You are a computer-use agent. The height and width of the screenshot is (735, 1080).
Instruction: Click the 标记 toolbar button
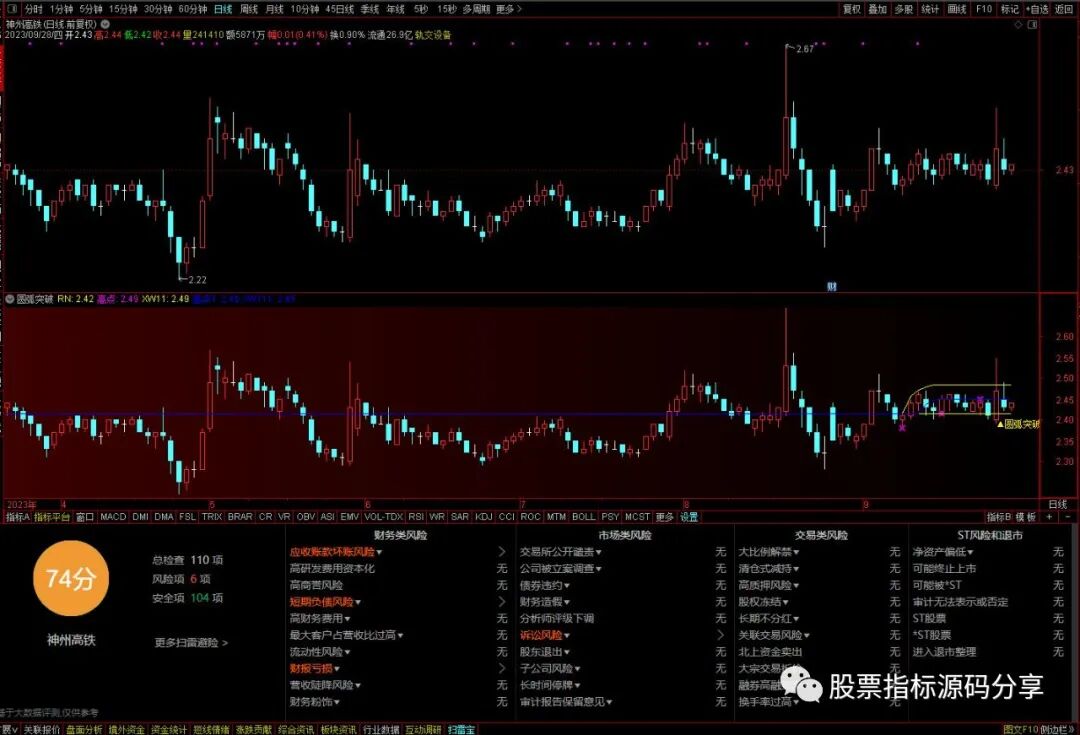click(1009, 9)
